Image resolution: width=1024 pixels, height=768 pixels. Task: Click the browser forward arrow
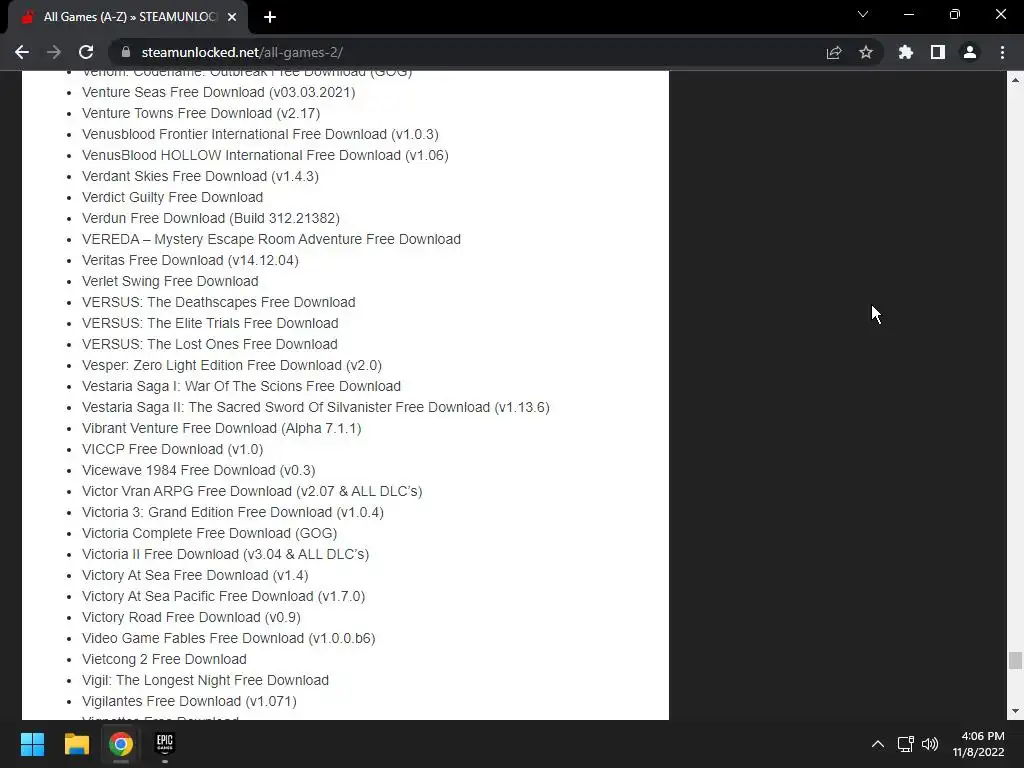pos(54,52)
